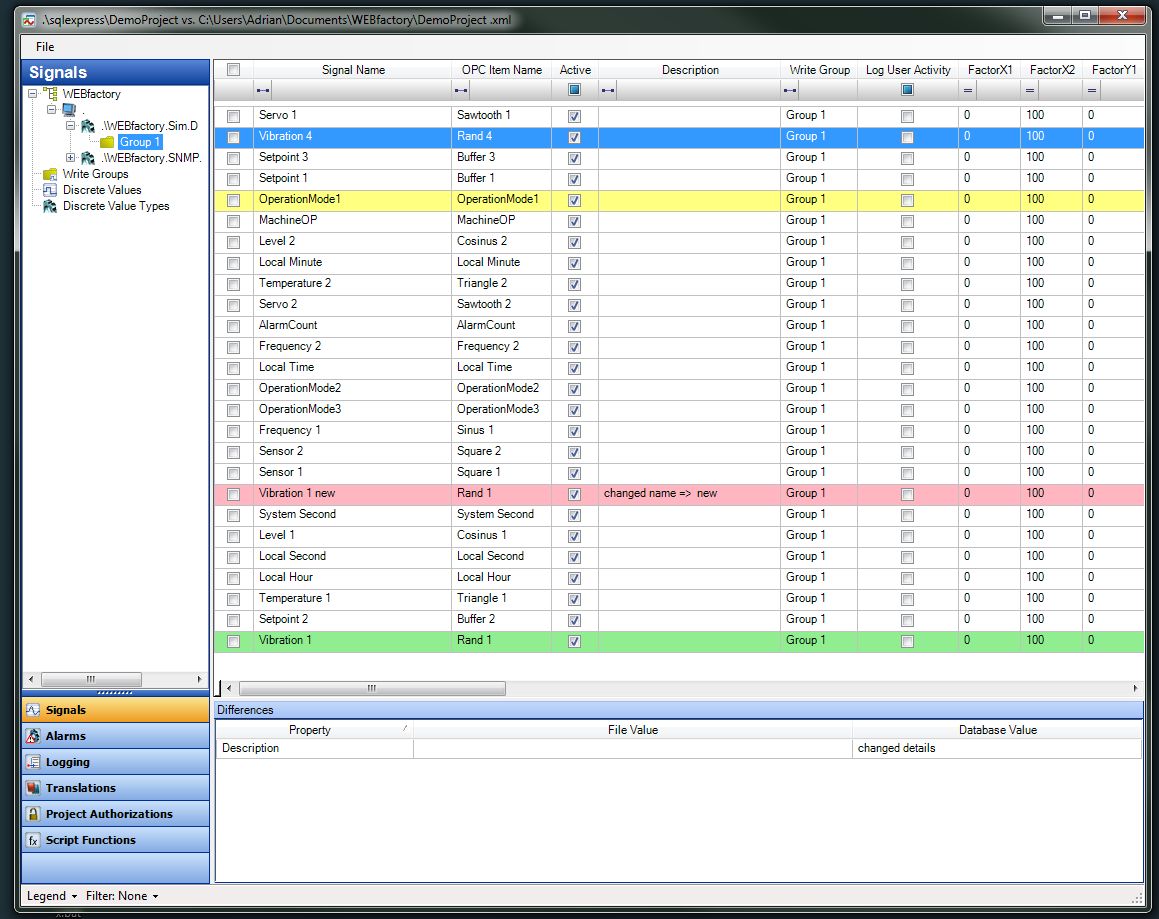Click the Translations books icon

[x=33, y=788]
